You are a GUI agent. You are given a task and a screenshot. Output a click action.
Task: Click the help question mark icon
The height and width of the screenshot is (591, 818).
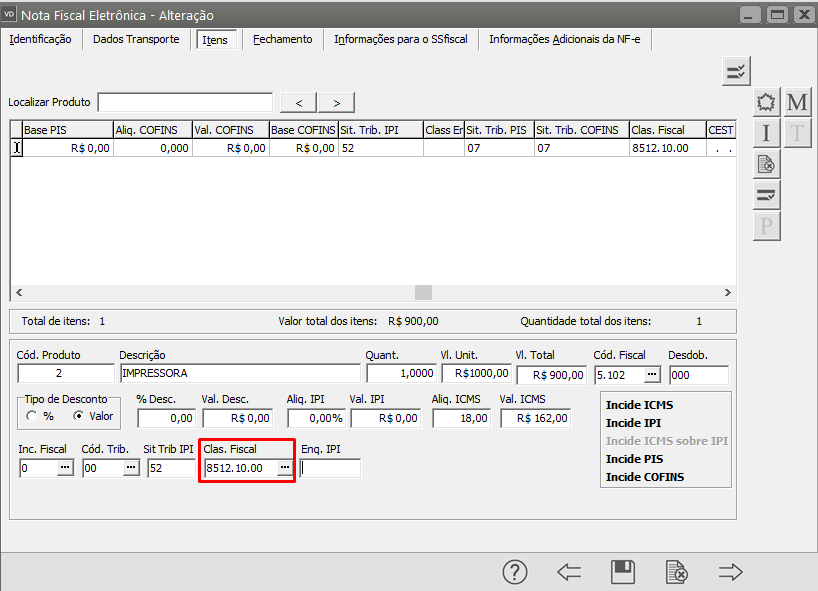click(514, 572)
